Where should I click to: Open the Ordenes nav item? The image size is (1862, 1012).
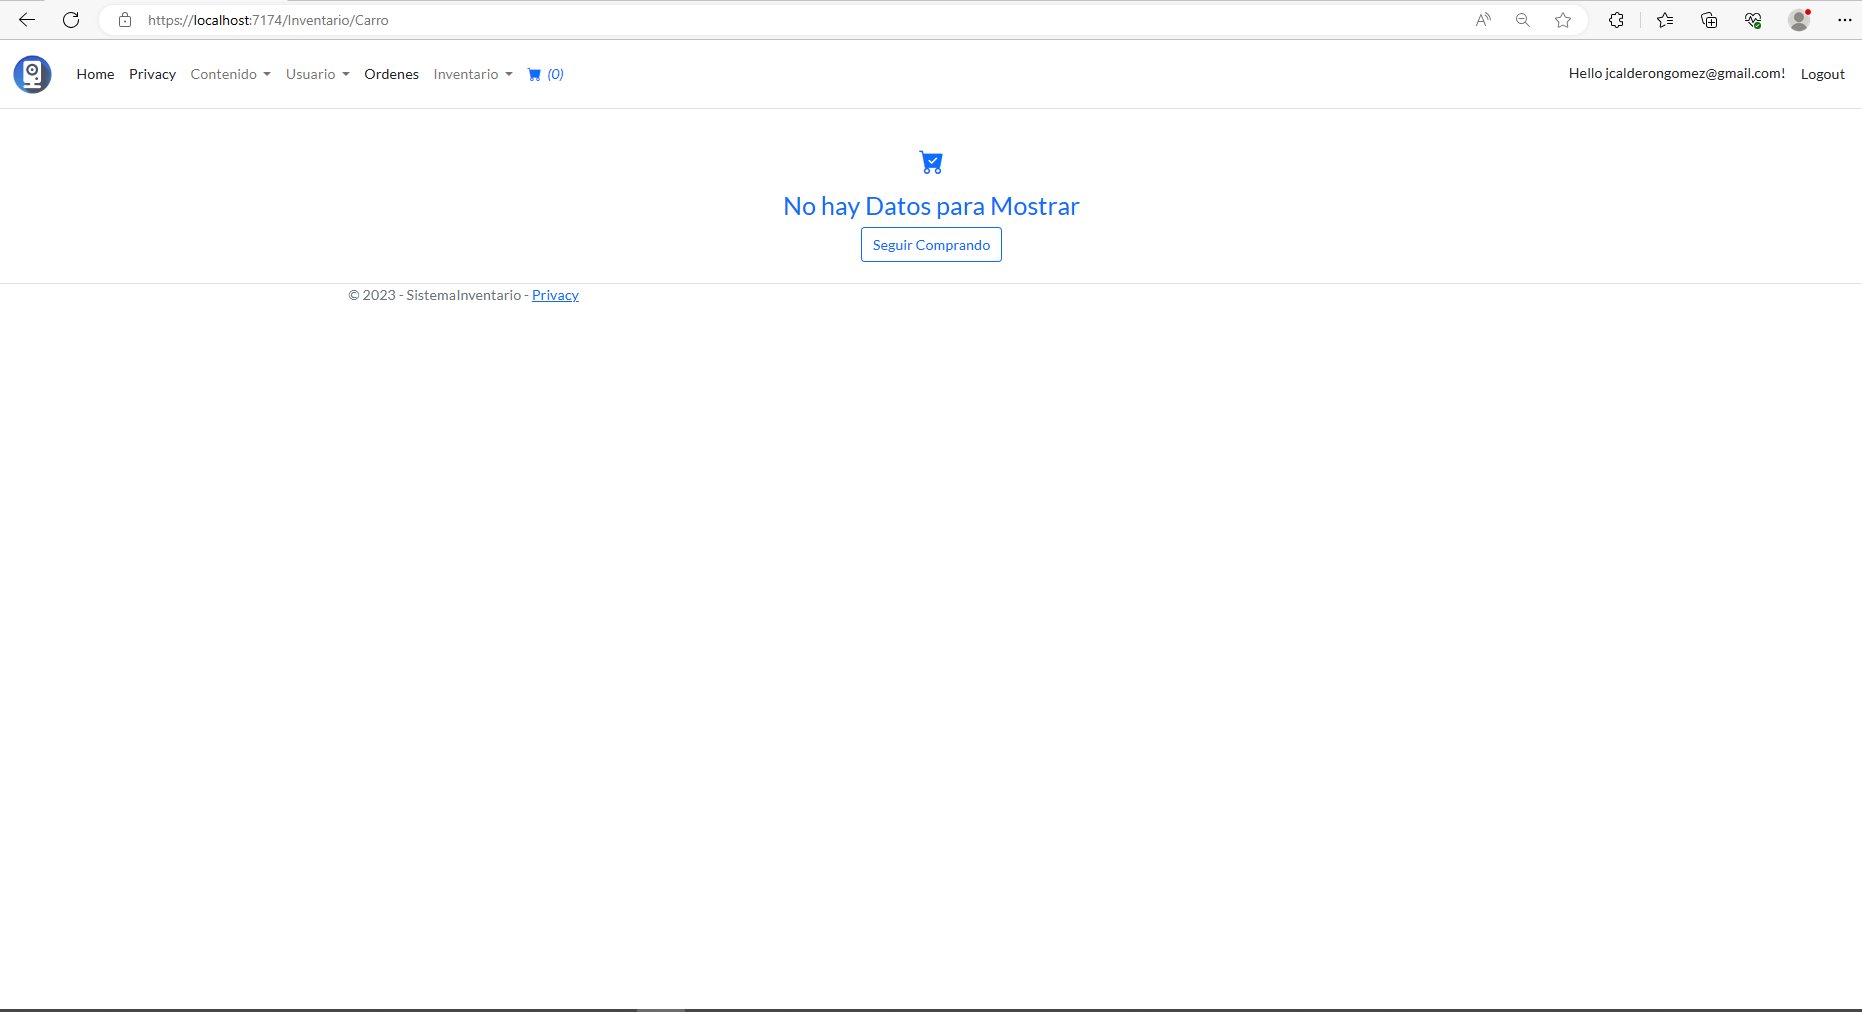(x=391, y=74)
